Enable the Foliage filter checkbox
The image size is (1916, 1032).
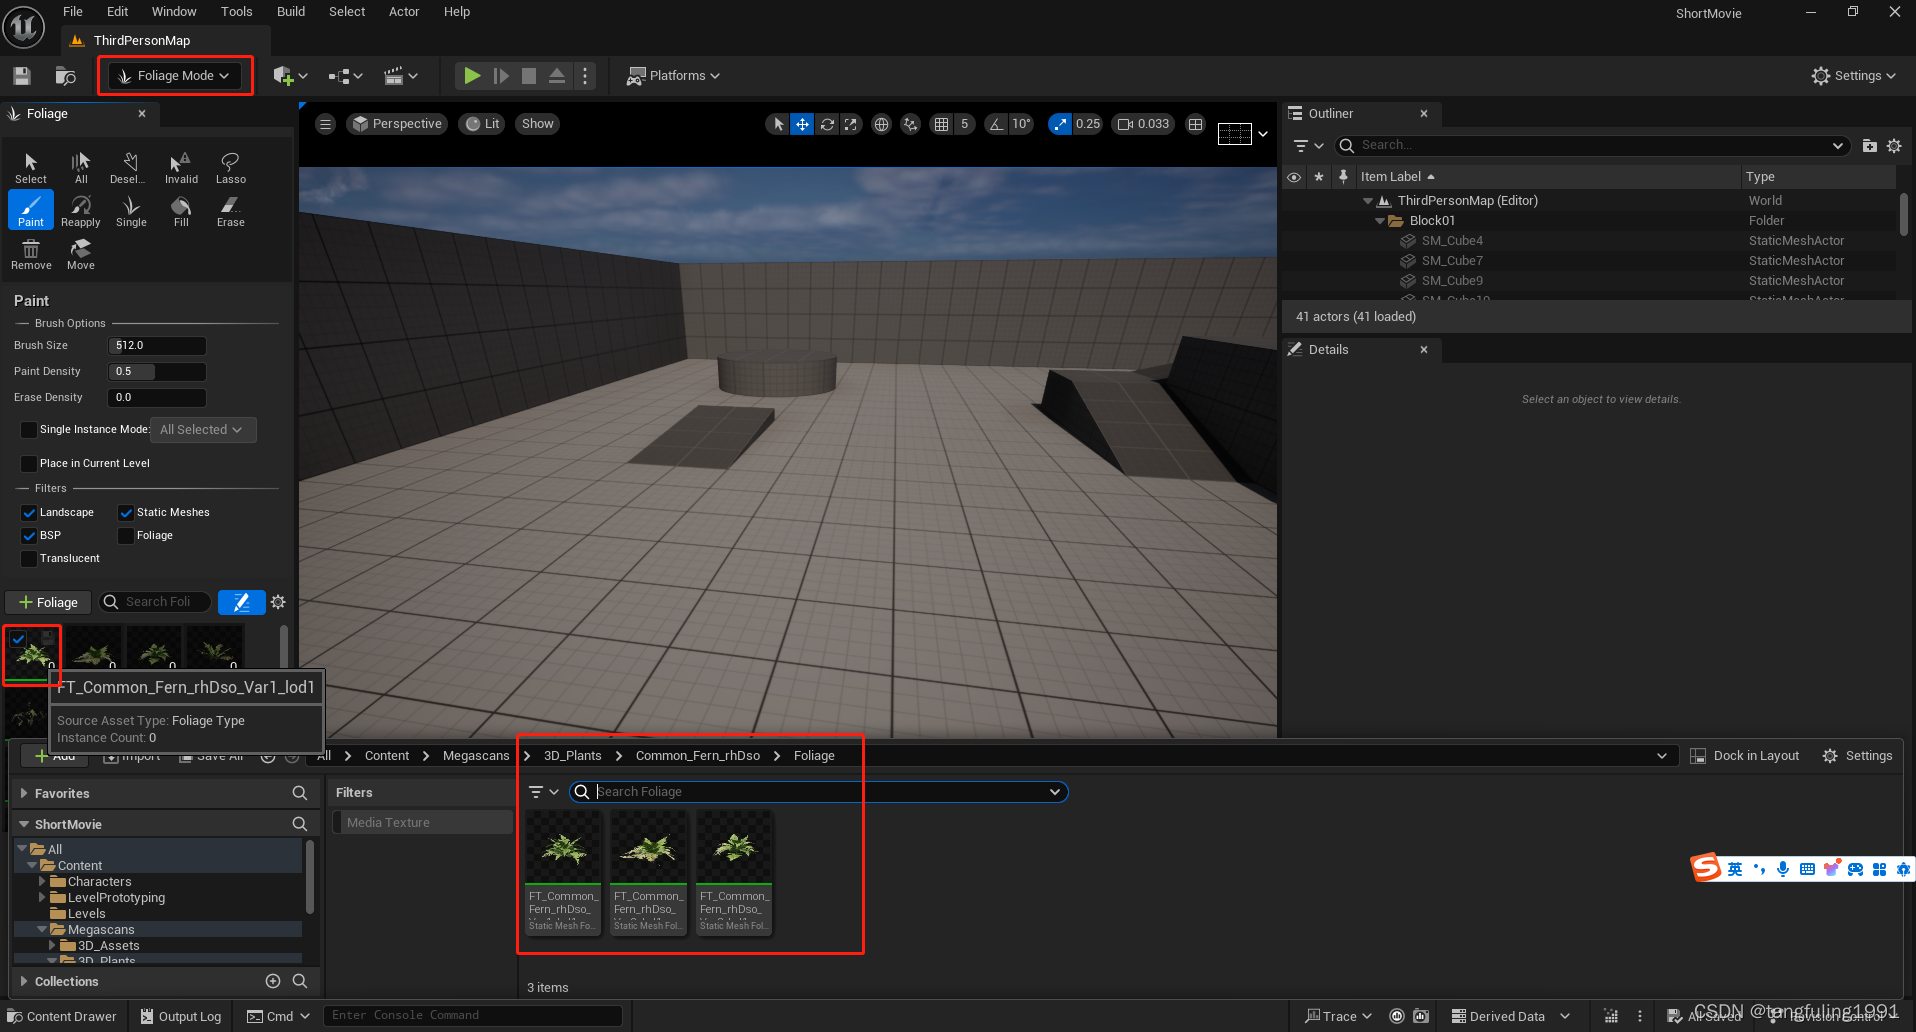(x=126, y=536)
